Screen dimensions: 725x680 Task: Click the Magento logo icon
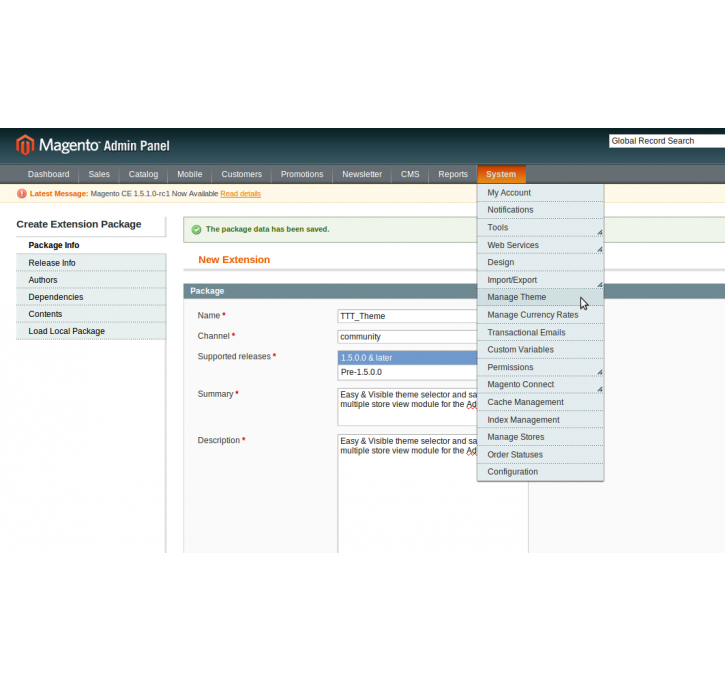25,145
